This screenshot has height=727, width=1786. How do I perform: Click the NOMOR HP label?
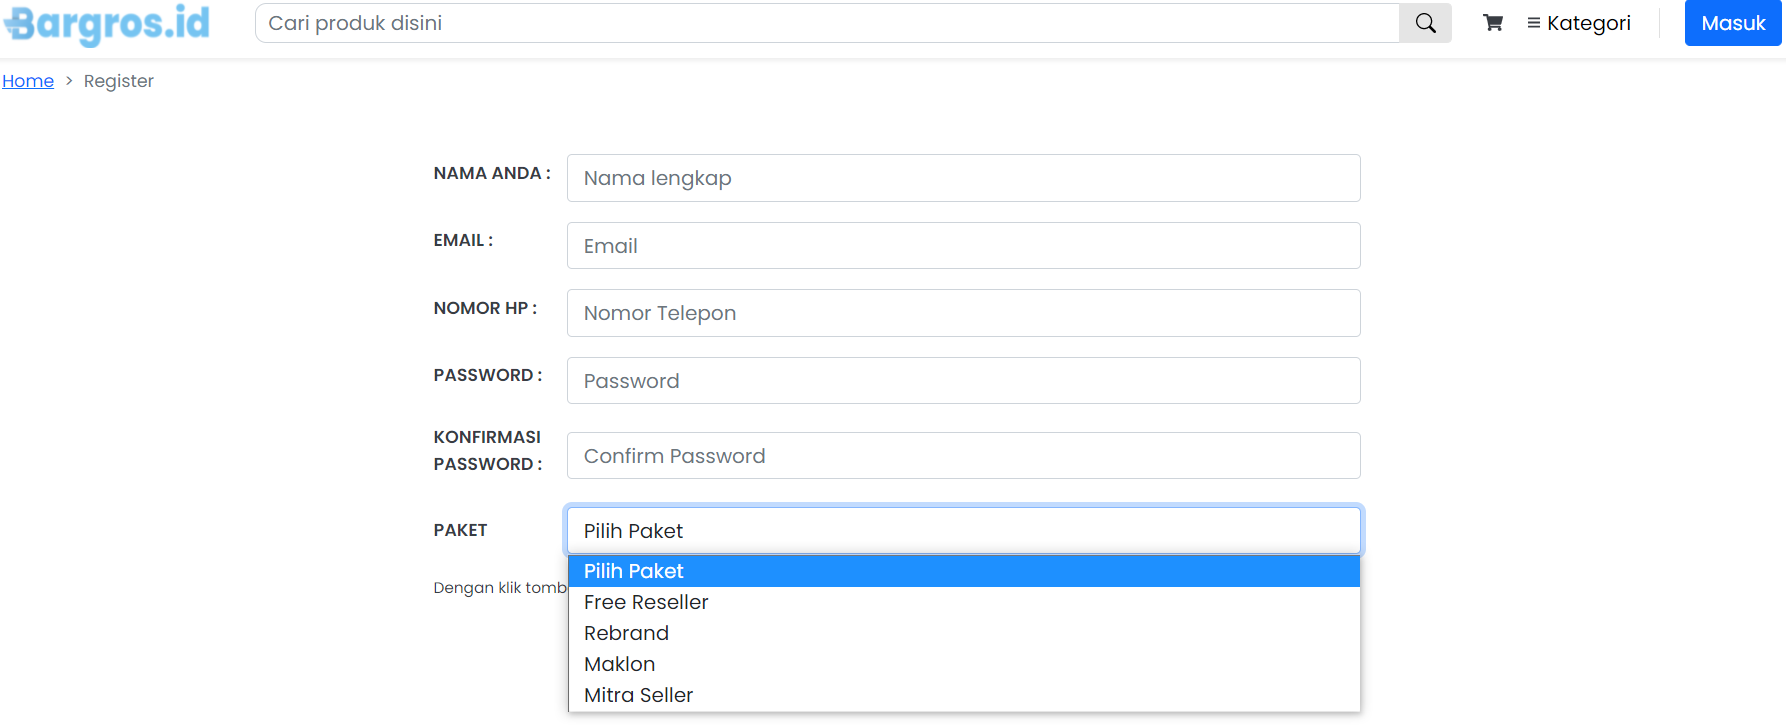pos(485,308)
